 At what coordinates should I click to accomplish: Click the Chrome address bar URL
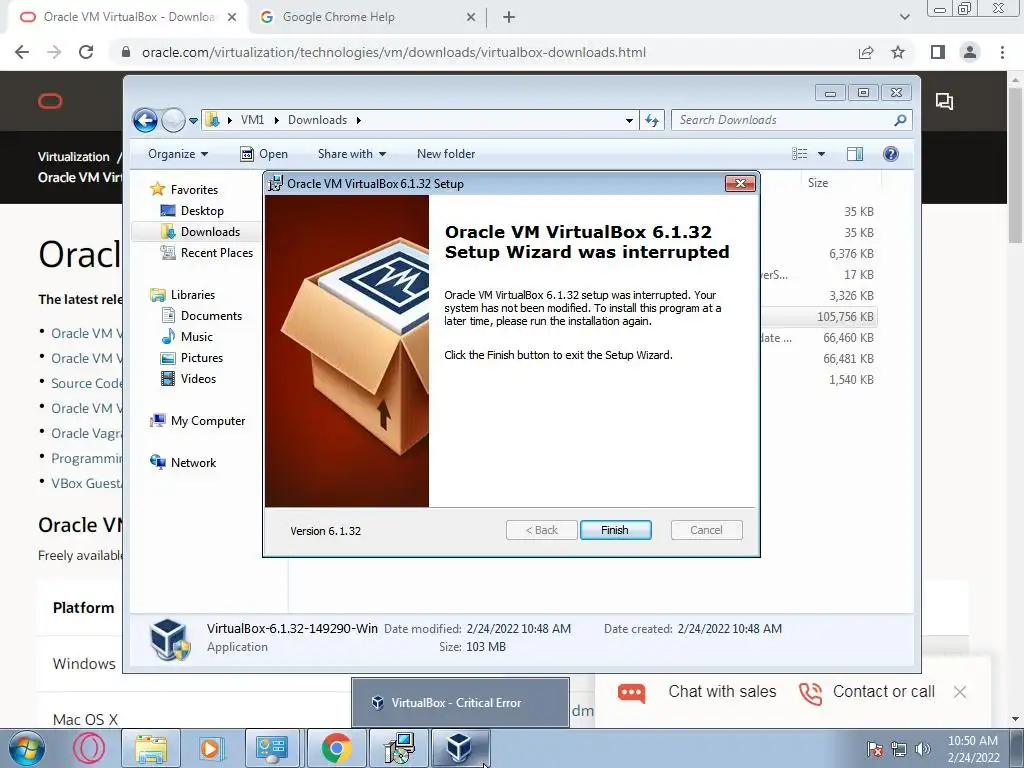pos(394,52)
